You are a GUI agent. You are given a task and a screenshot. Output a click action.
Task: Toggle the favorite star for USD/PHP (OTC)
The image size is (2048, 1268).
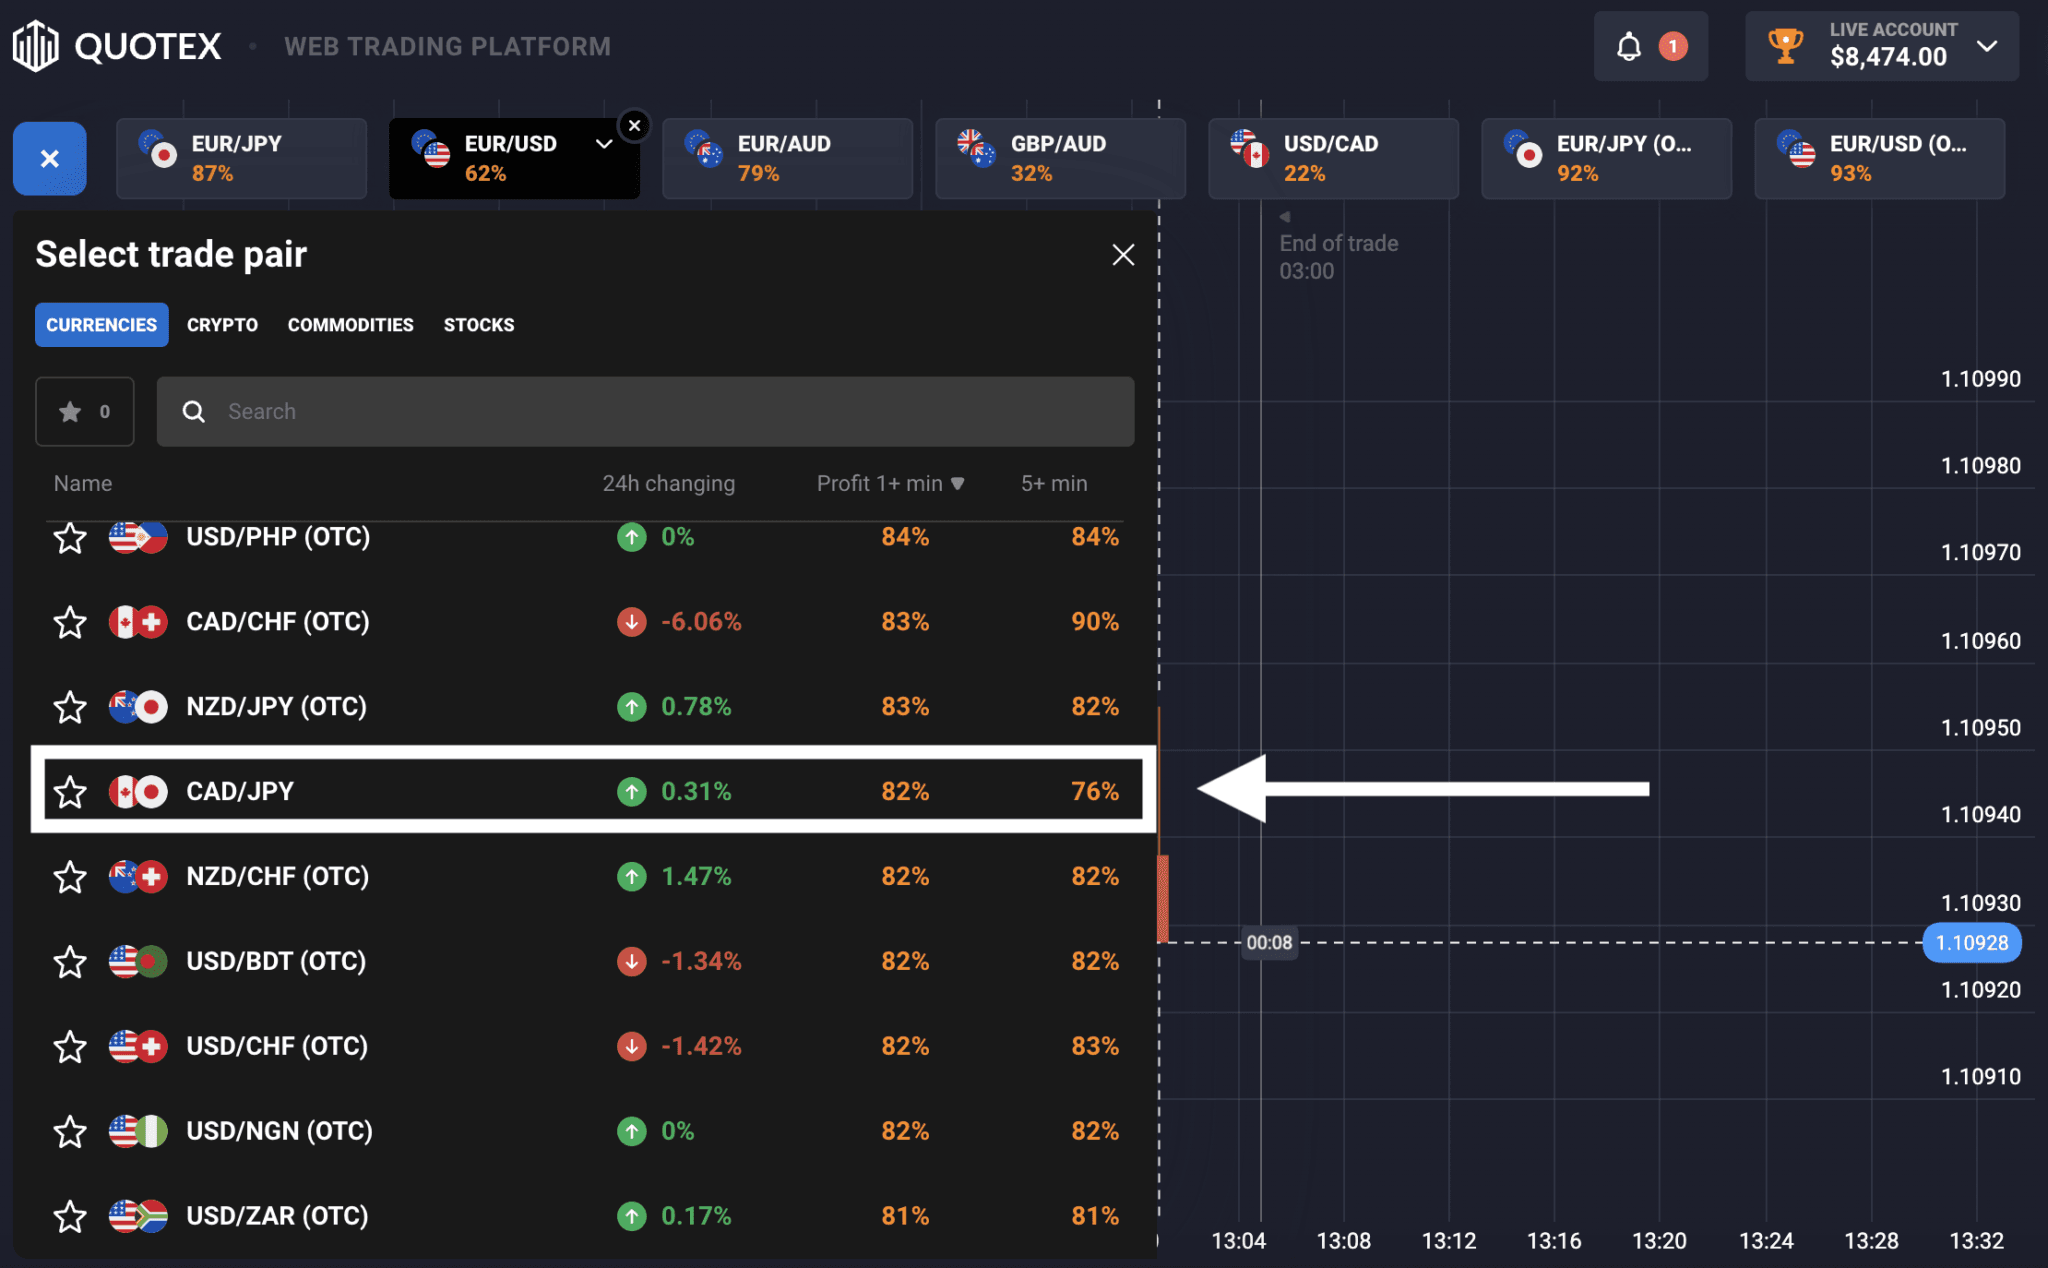pos(70,538)
